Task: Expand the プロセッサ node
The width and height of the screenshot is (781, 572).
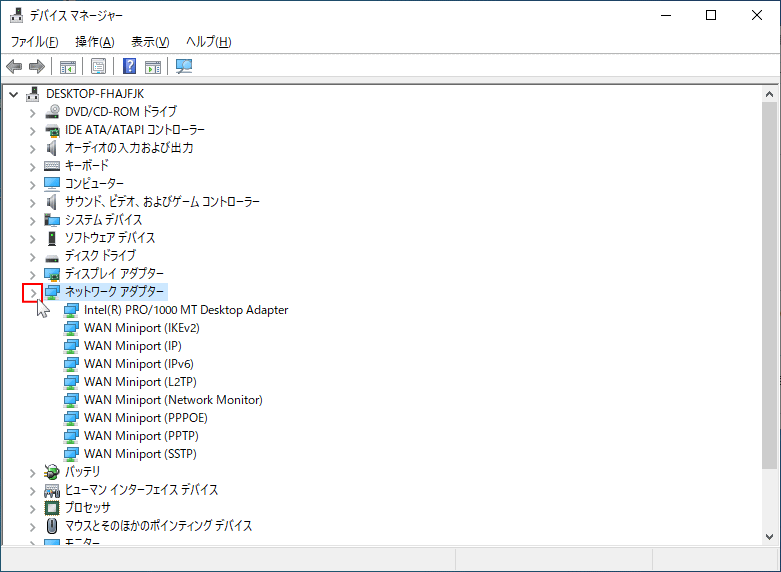Action: pos(33,509)
